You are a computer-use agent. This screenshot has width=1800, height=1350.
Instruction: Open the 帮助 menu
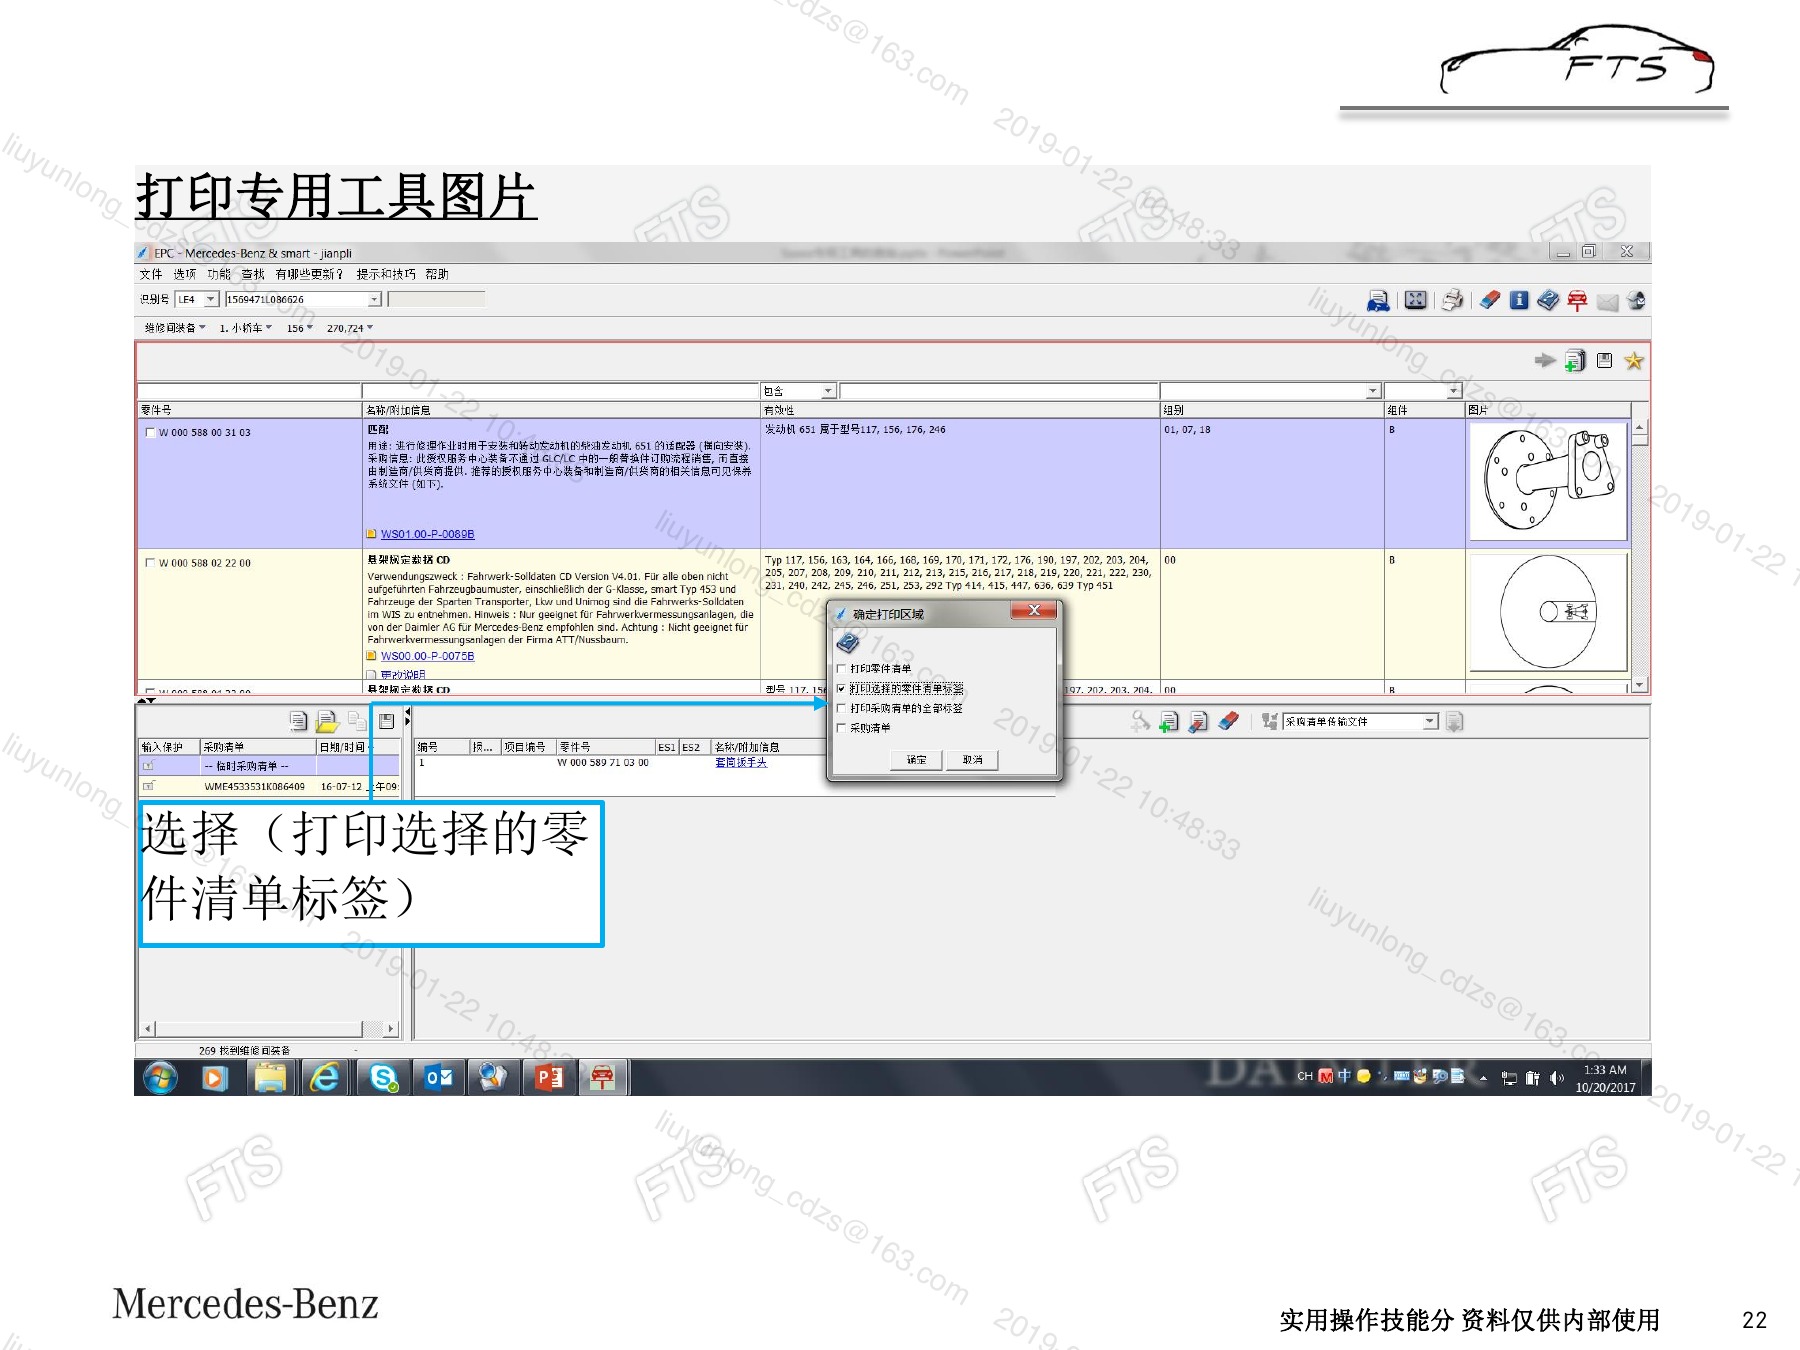click(x=437, y=274)
